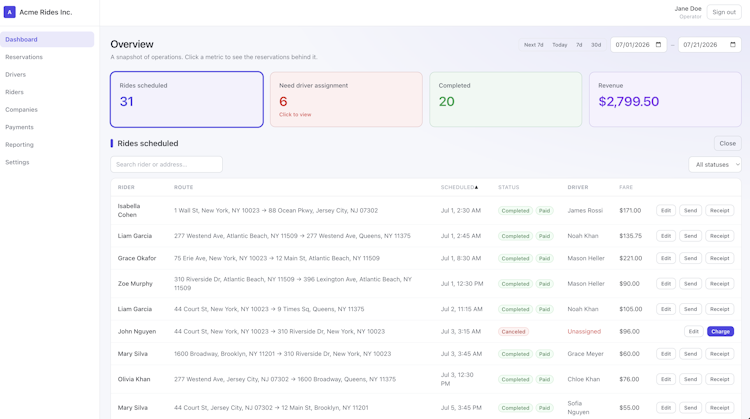Edit Isabella Cohen's ride
The width and height of the screenshot is (750, 419).
coord(666,210)
